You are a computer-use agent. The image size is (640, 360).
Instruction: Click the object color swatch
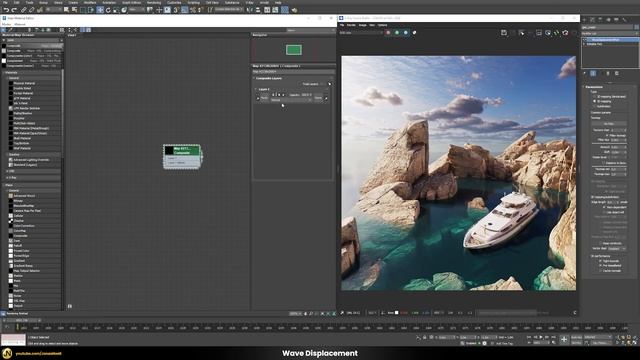pos(636,27)
